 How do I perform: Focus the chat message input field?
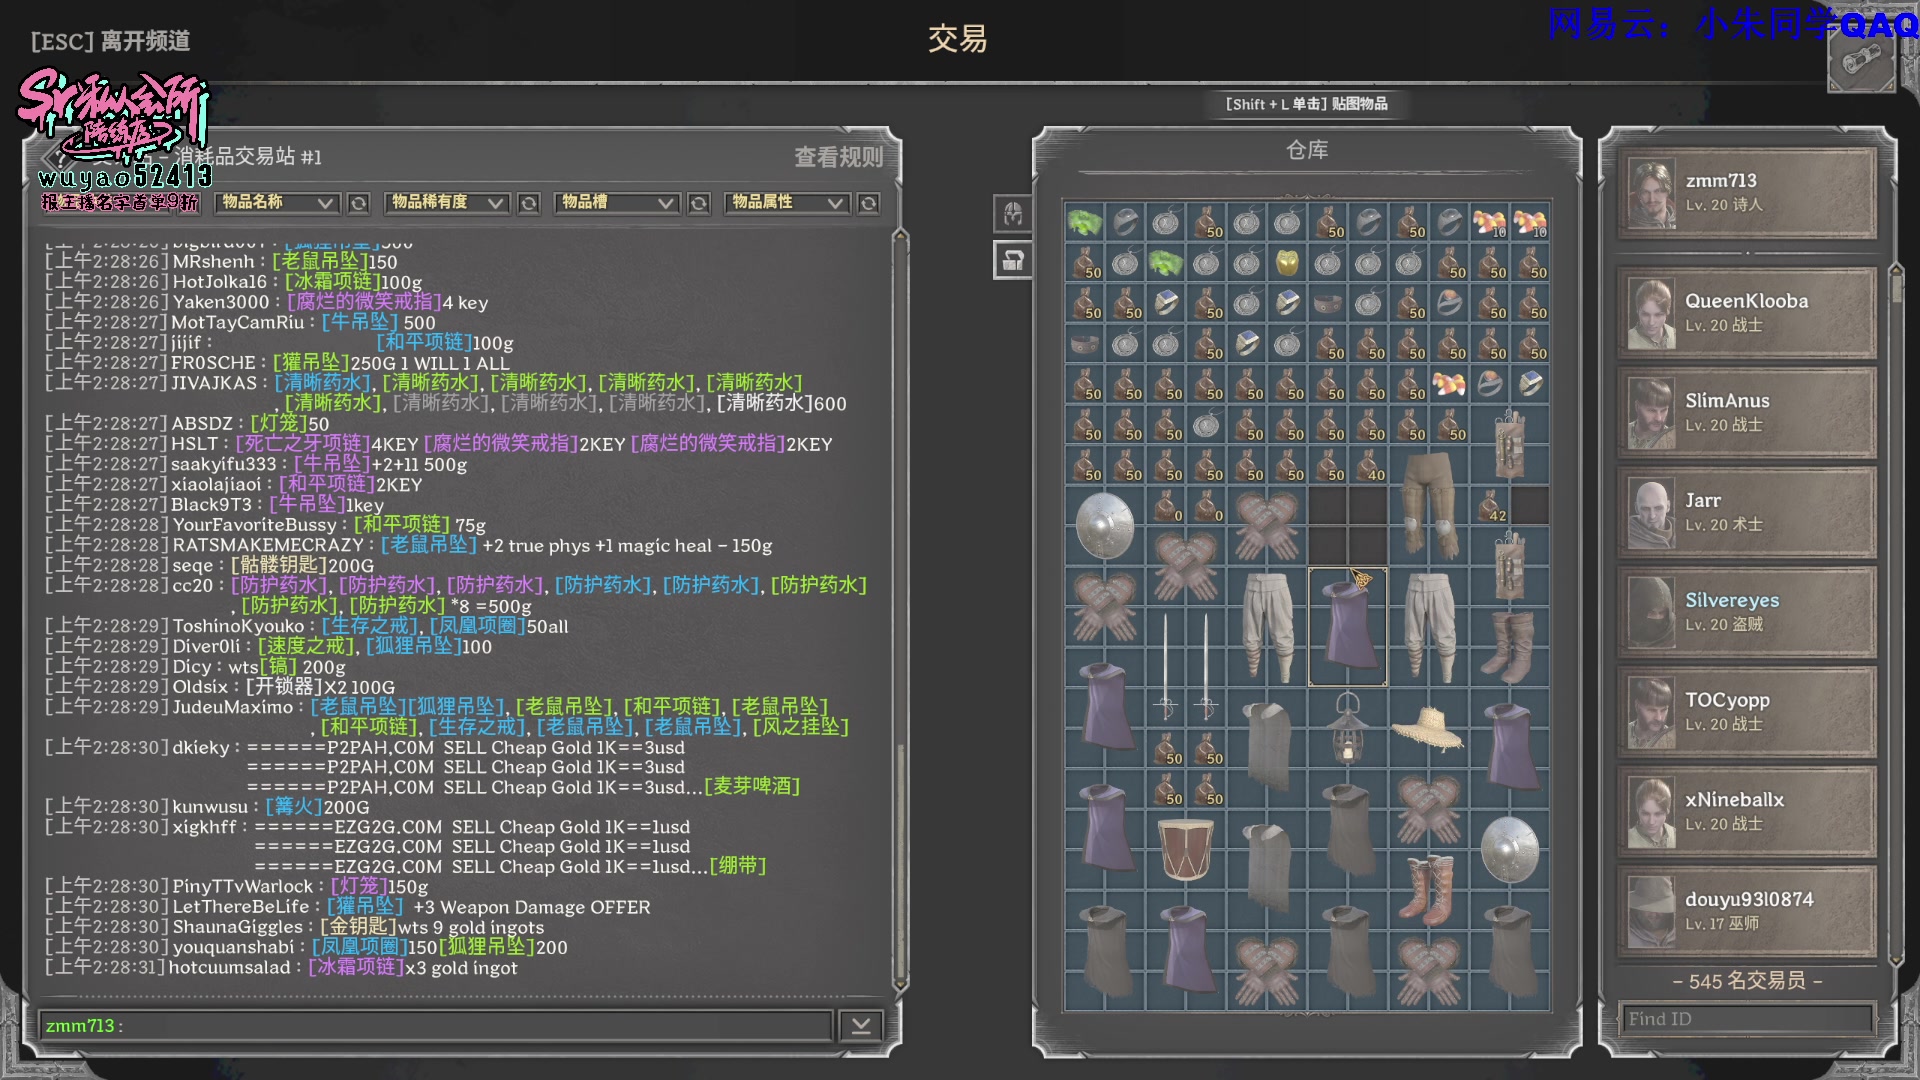pos(435,1026)
